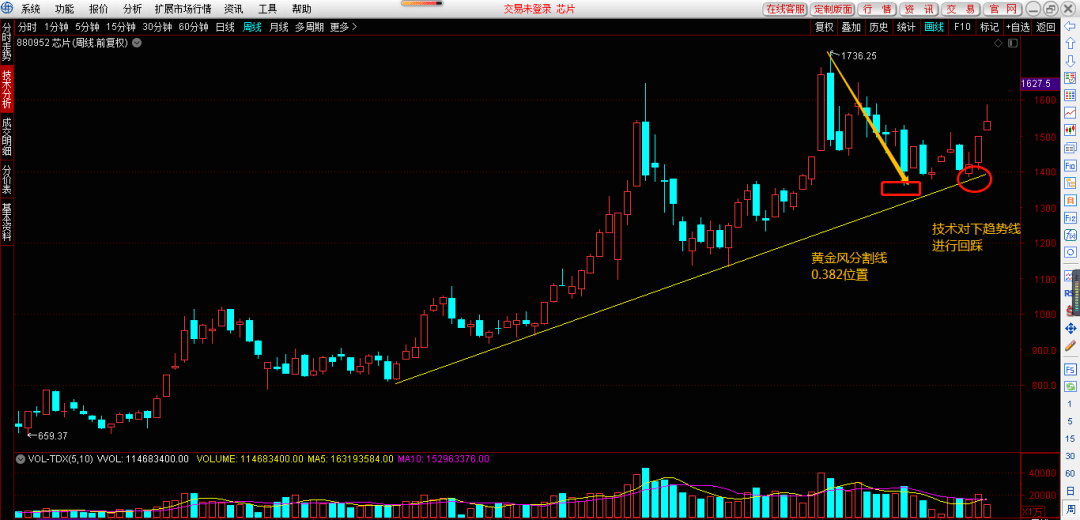Click the down arrow in right sidebar
The height and width of the screenshot is (520, 1080).
(x=1069, y=62)
